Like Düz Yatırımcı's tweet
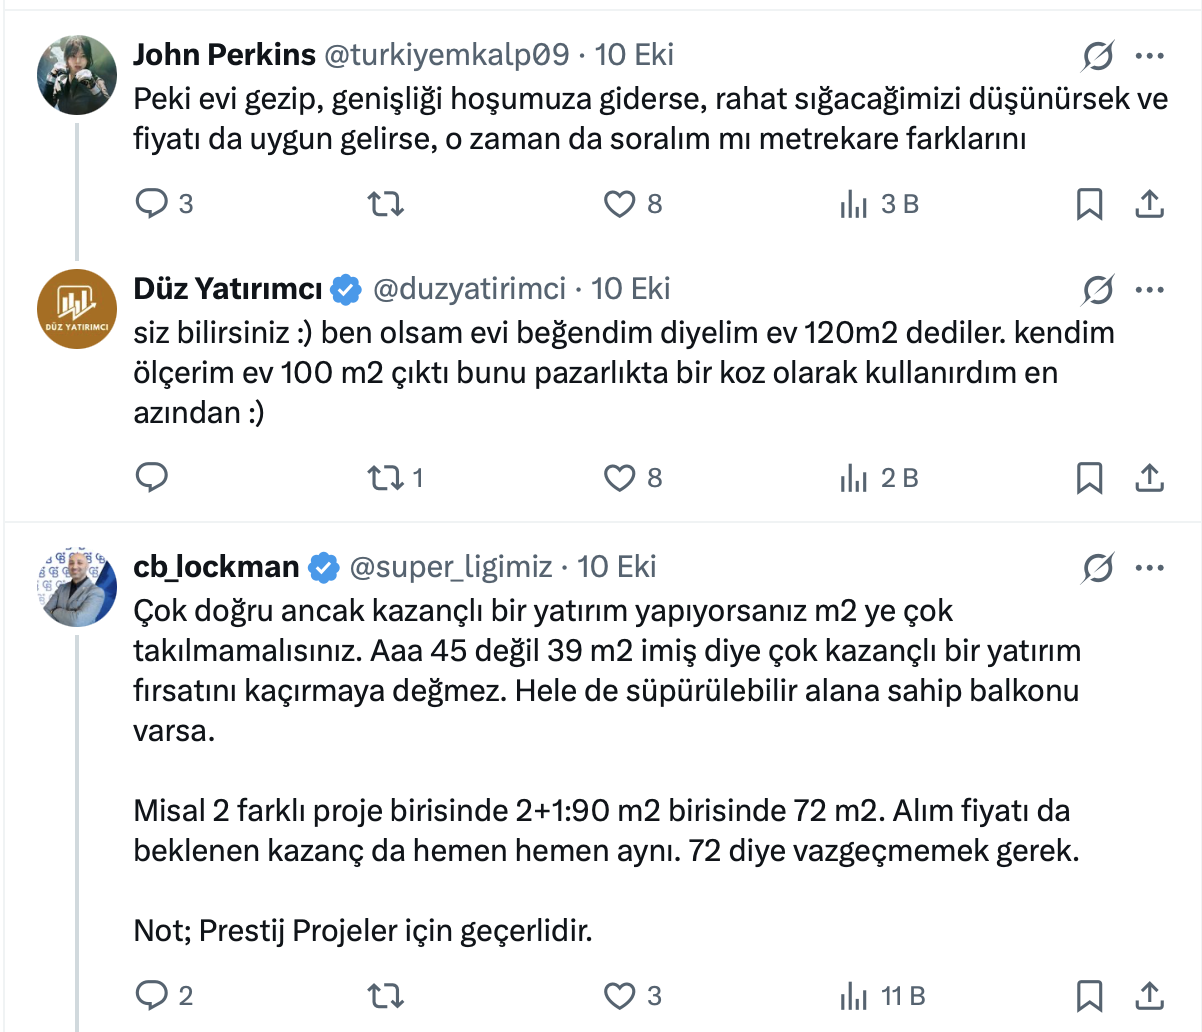The width and height of the screenshot is (1202, 1032). [620, 478]
